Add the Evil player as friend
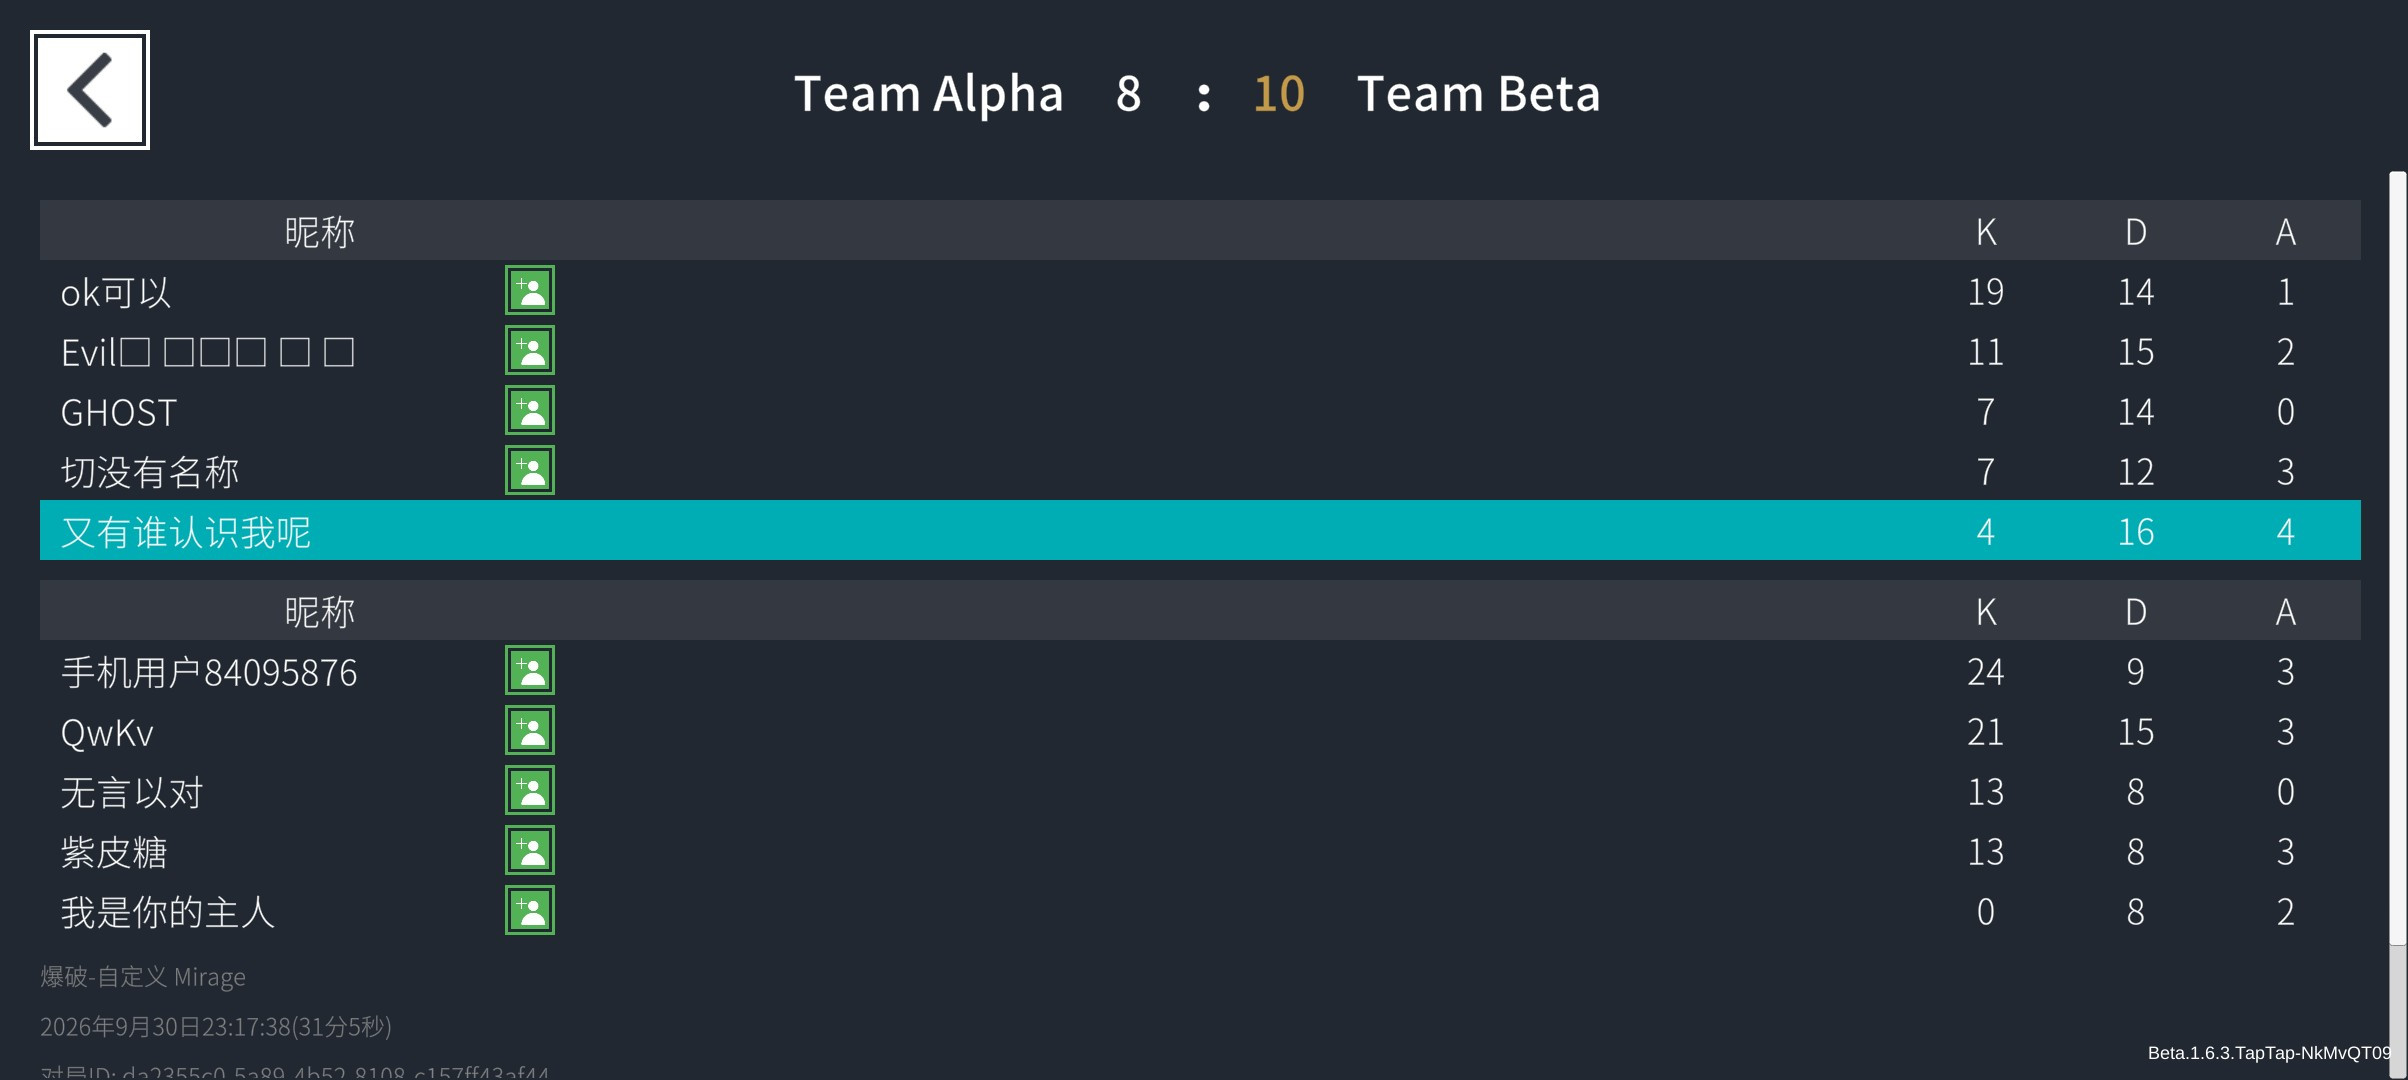2408x1080 pixels. (x=530, y=350)
